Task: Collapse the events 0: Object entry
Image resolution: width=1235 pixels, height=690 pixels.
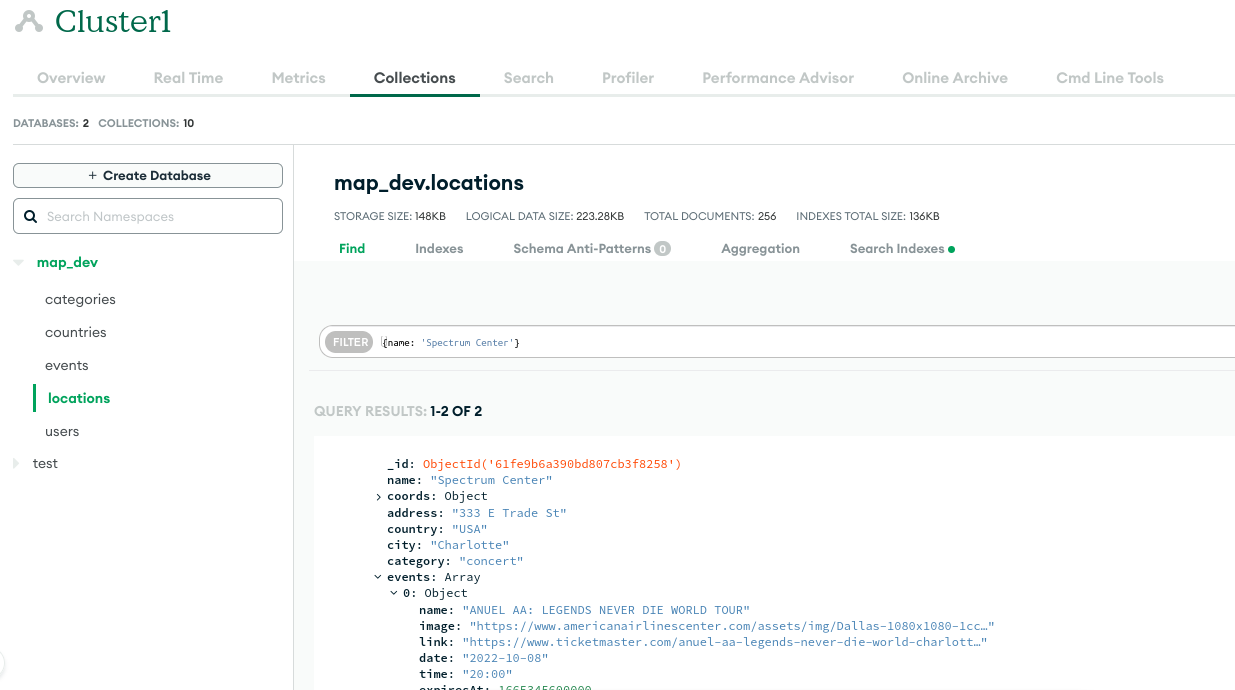Action: (394, 594)
